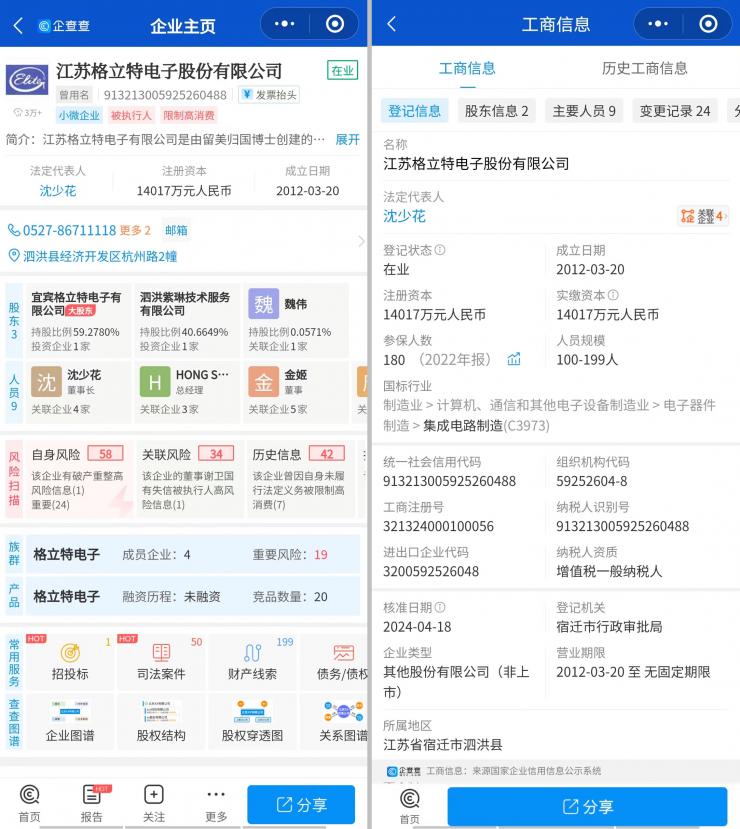The height and width of the screenshot is (829, 740).
Task: Click the trend chart icon beside 参保人数
Action: coord(514,359)
